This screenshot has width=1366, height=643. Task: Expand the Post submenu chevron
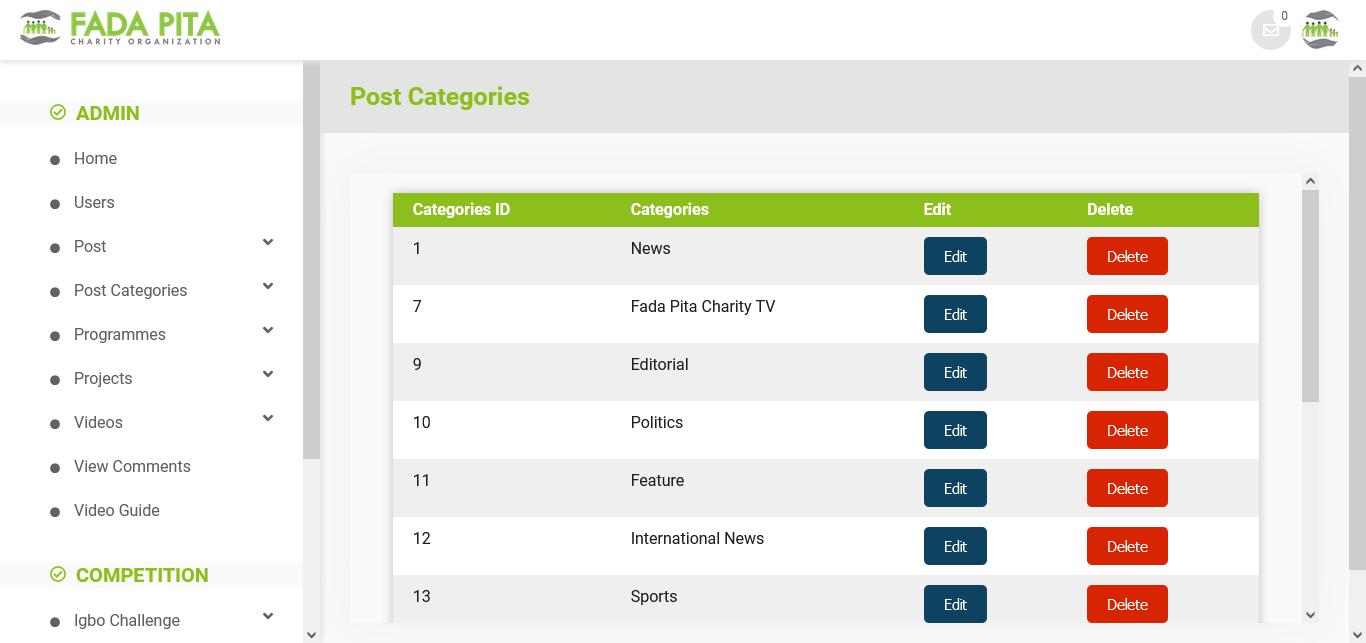coord(268,243)
